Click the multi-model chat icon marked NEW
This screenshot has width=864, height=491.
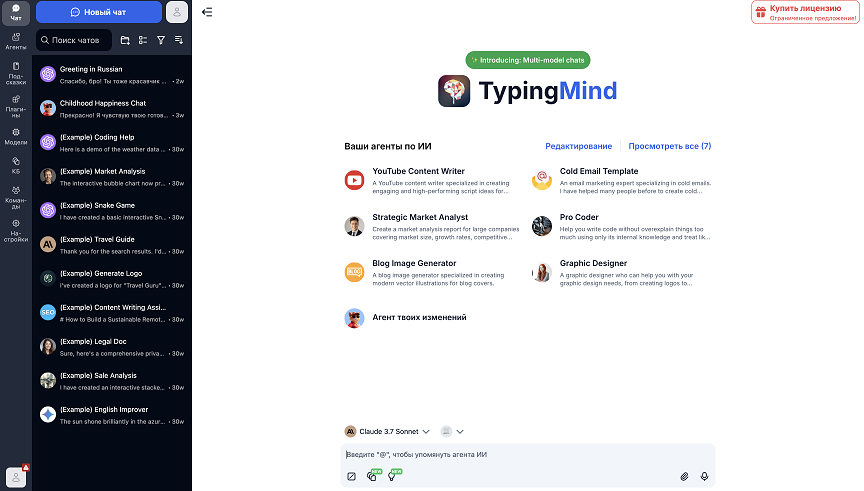tap(372, 477)
